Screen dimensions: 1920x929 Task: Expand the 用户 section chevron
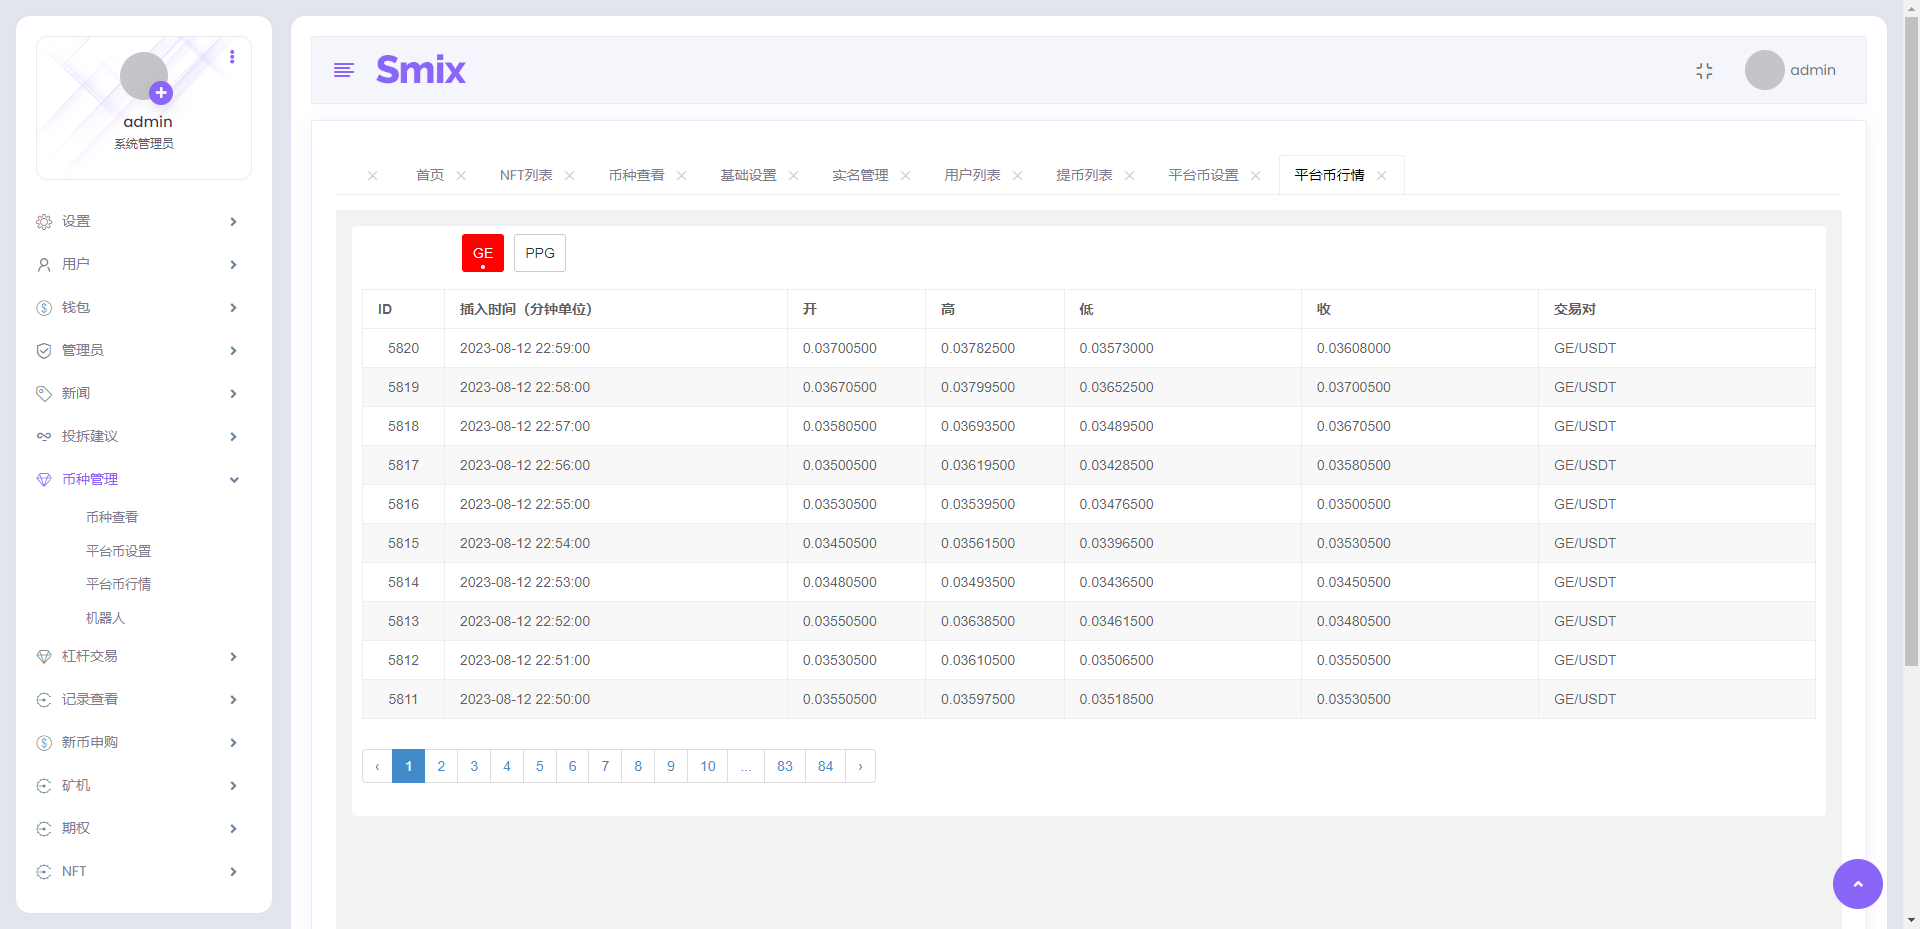(233, 264)
